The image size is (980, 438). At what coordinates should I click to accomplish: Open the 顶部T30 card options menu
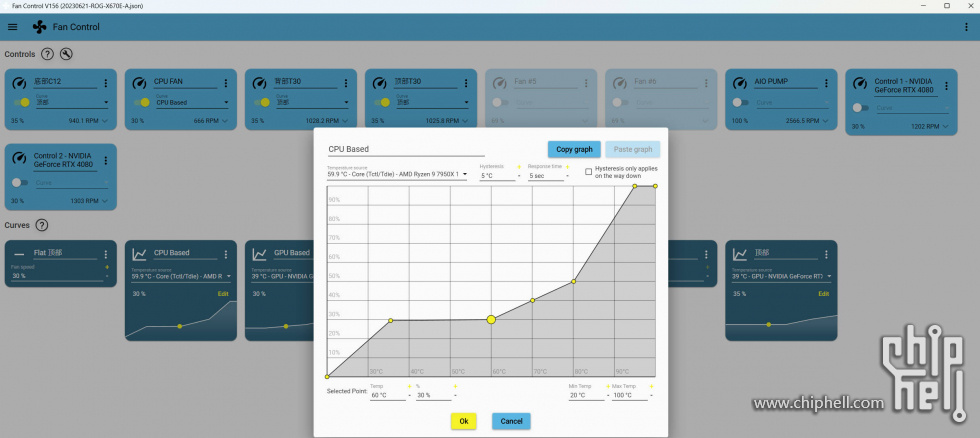(x=466, y=83)
